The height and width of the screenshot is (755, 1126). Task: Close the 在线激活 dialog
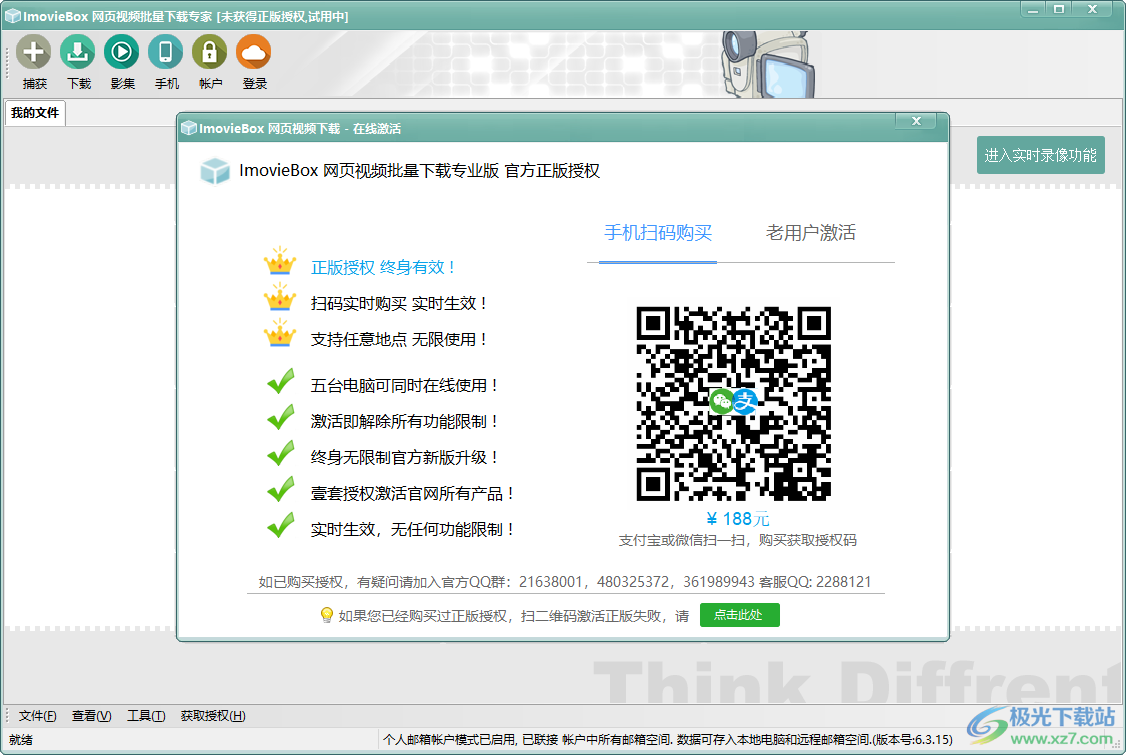(916, 121)
